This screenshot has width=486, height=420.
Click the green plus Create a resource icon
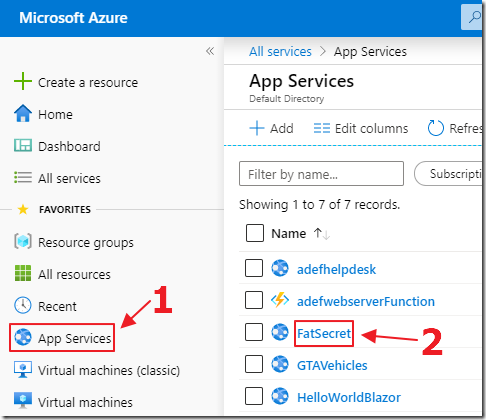point(23,81)
